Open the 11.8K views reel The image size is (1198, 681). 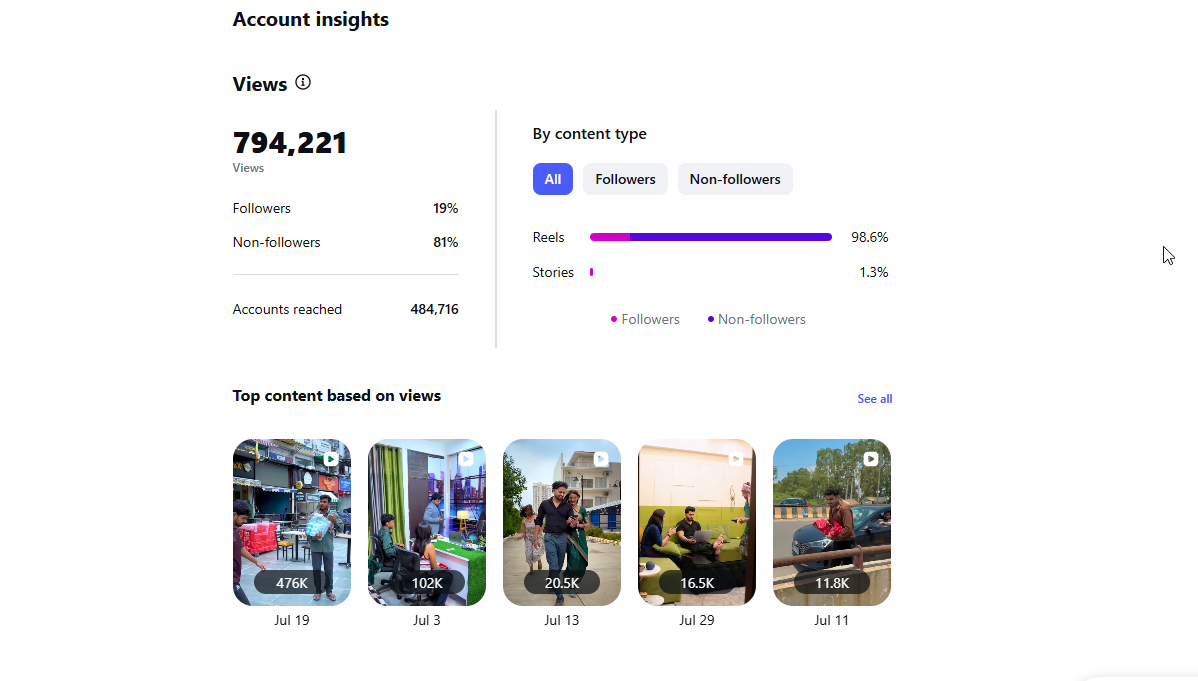(x=832, y=522)
